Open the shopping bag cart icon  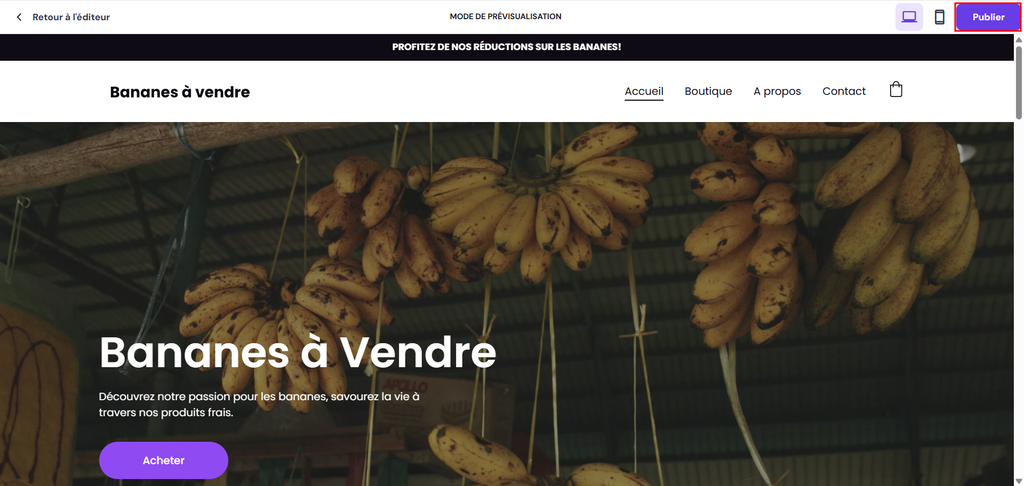click(896, 89)
